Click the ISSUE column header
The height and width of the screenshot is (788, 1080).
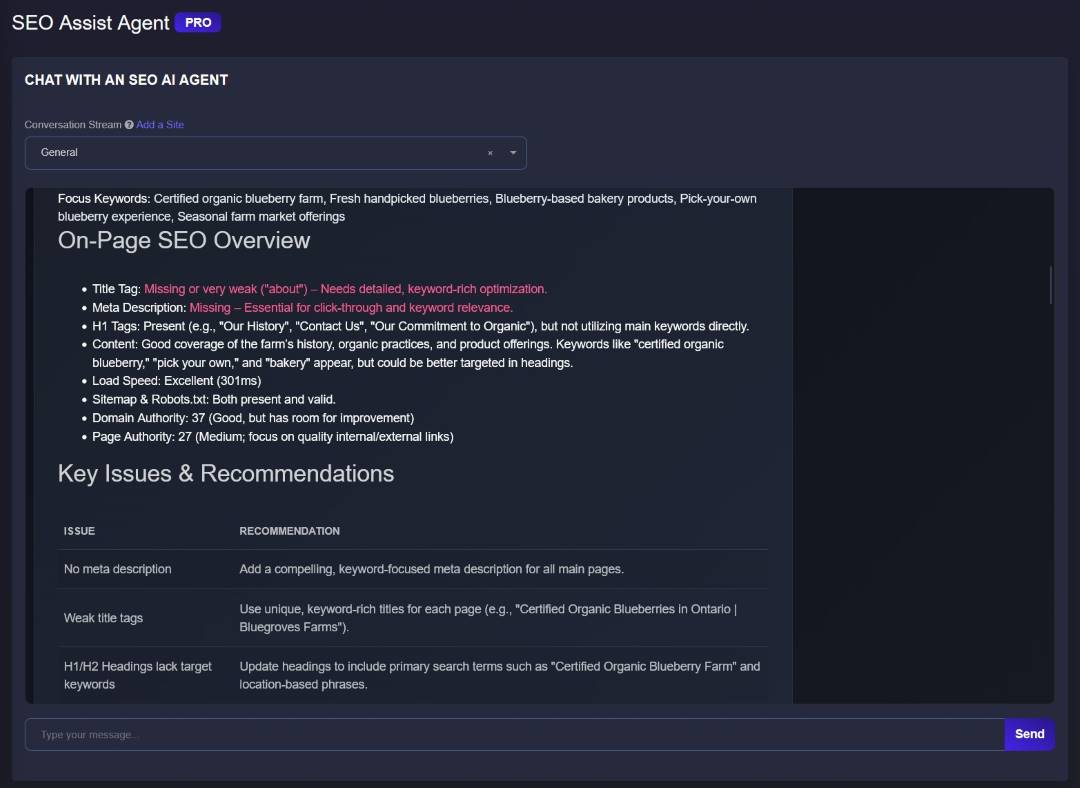pyautogui.click(x=79, y=531)
